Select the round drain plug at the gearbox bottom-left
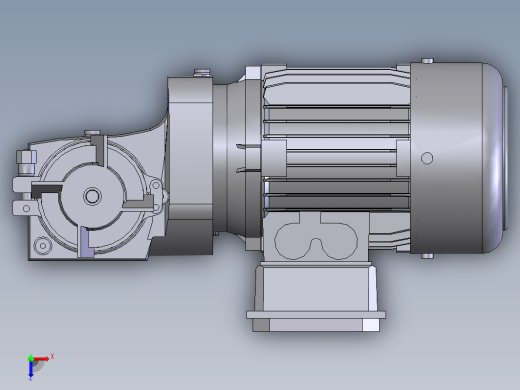Viewport: 520px width, 390px height. (x=43, y=246)
